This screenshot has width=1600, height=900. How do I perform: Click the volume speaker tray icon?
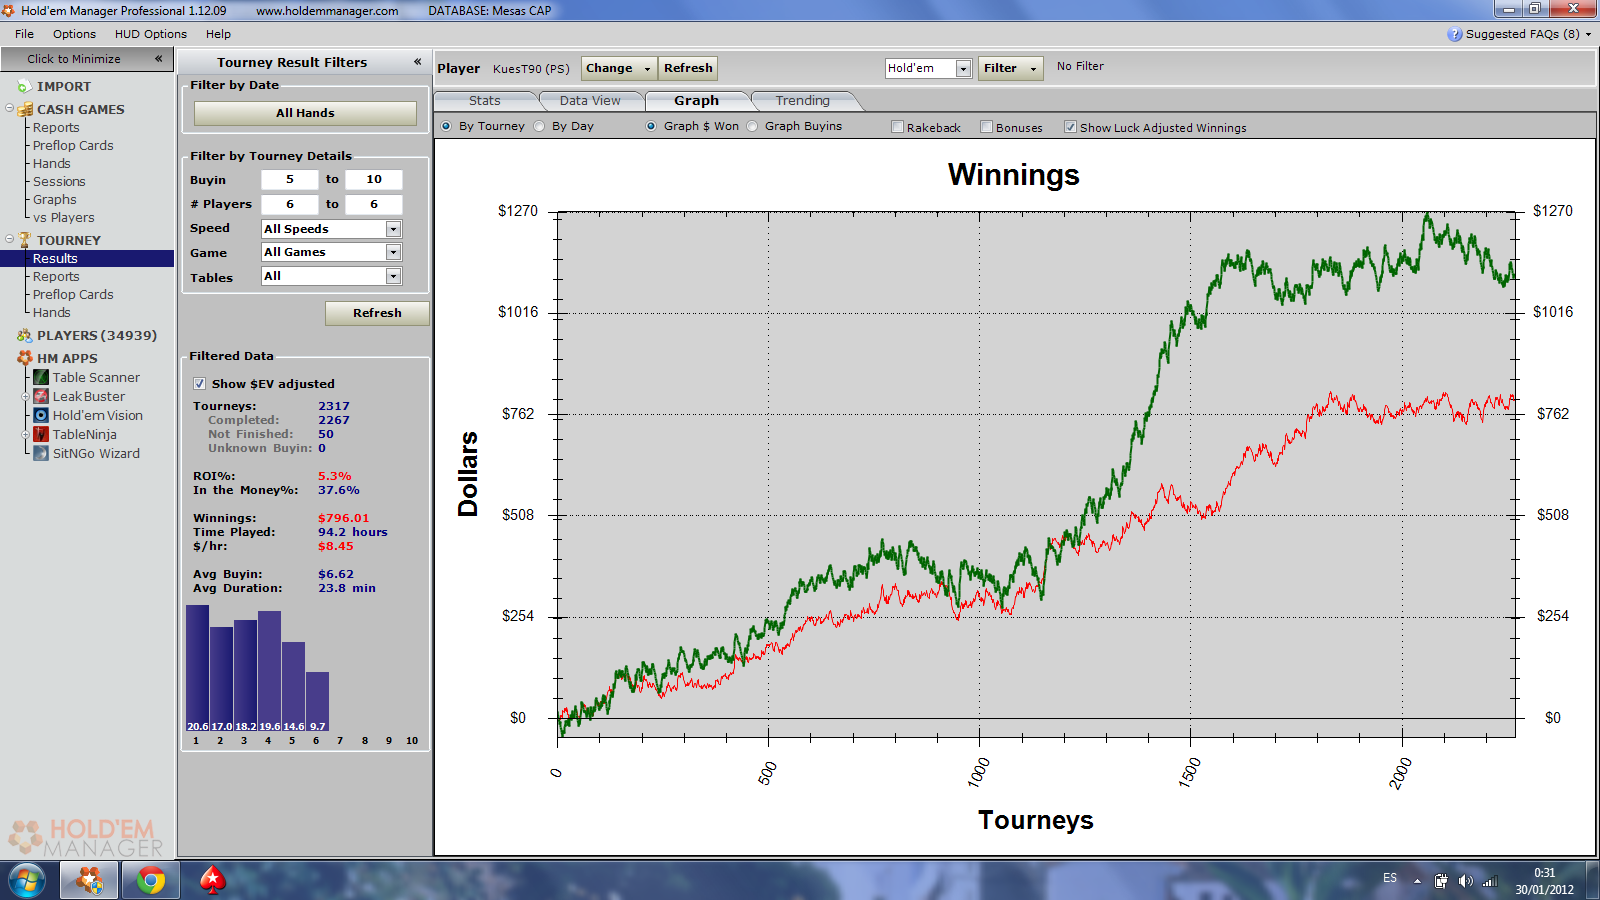point(1465,881)
